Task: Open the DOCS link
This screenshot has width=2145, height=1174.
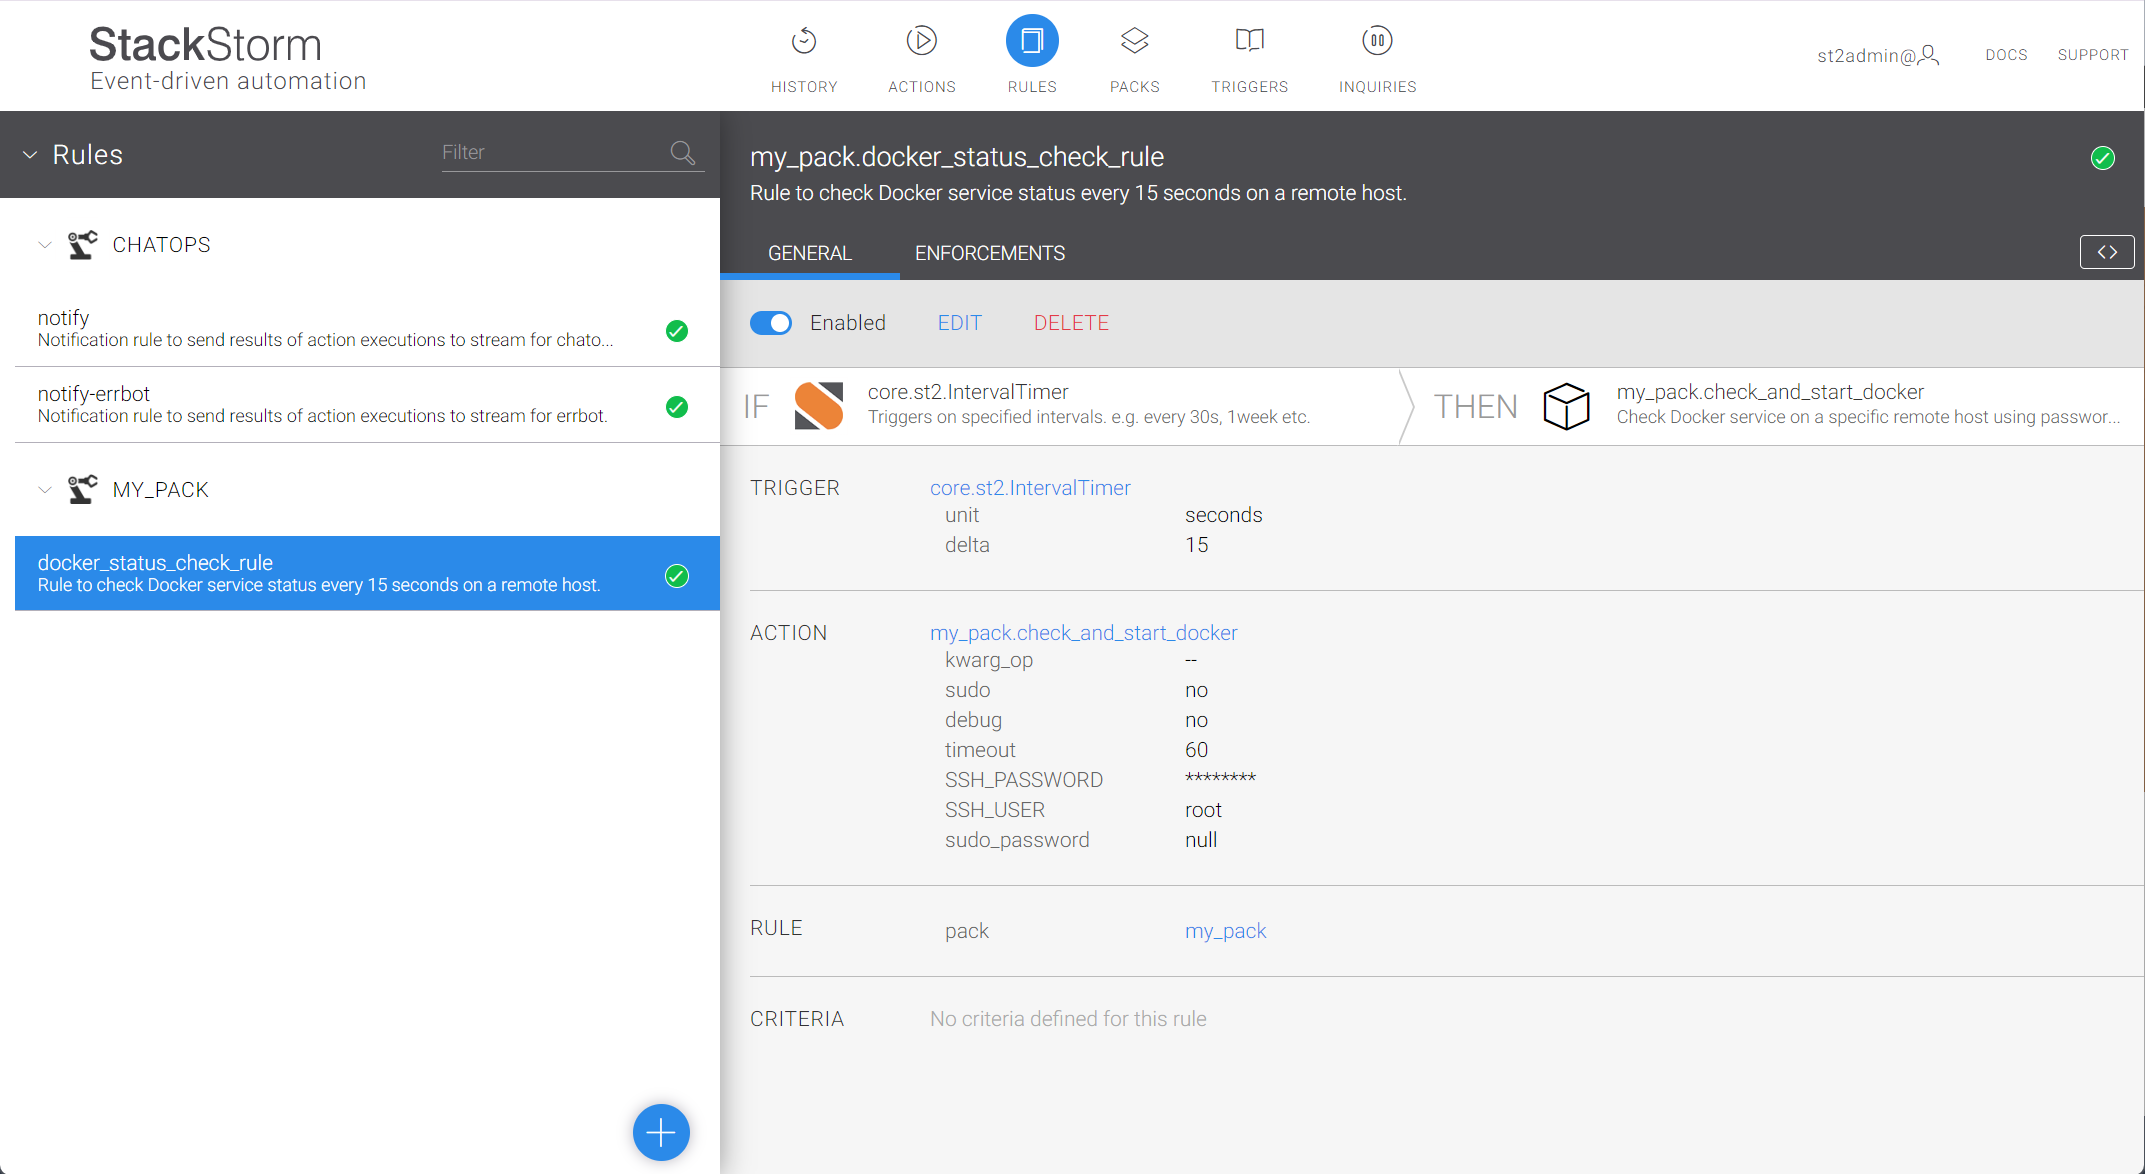Action: click(x=2006, y=55)
